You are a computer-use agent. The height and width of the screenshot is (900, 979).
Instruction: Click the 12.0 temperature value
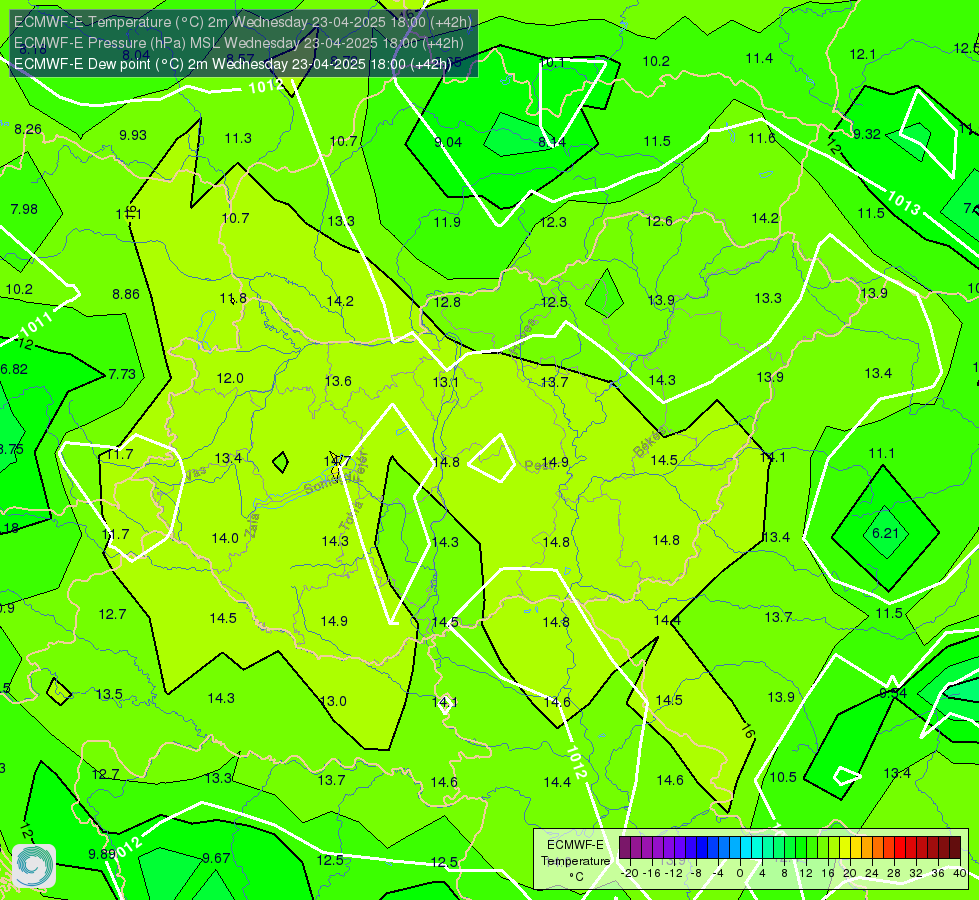click(230, 378)
